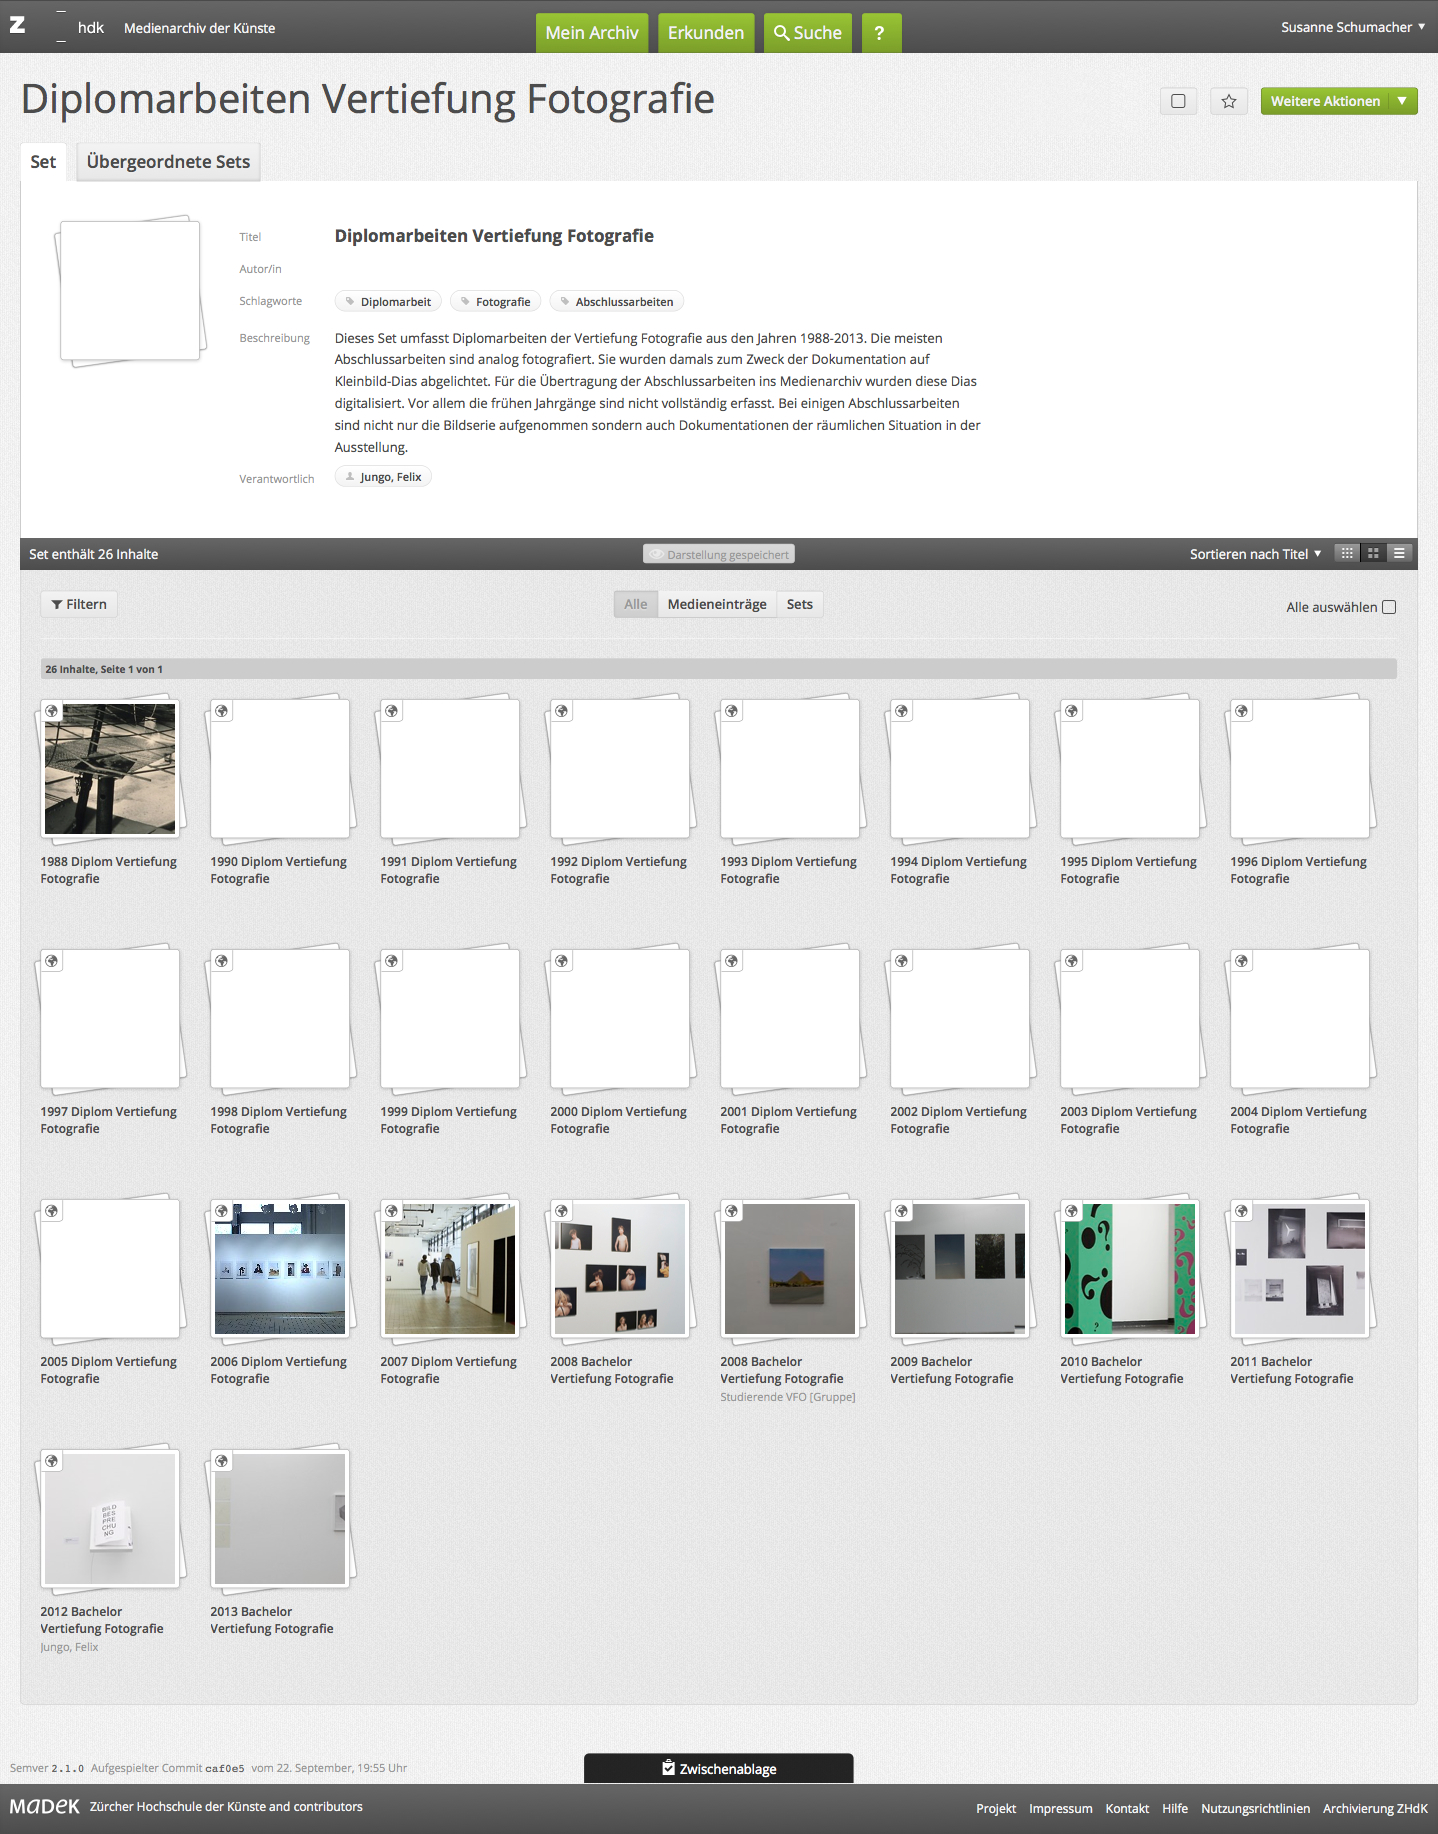Image resolution: width=1438 pixels, height=1834 pixels.
Task: Check the Alle auswählen checkbox
Action: point(1389,607)
